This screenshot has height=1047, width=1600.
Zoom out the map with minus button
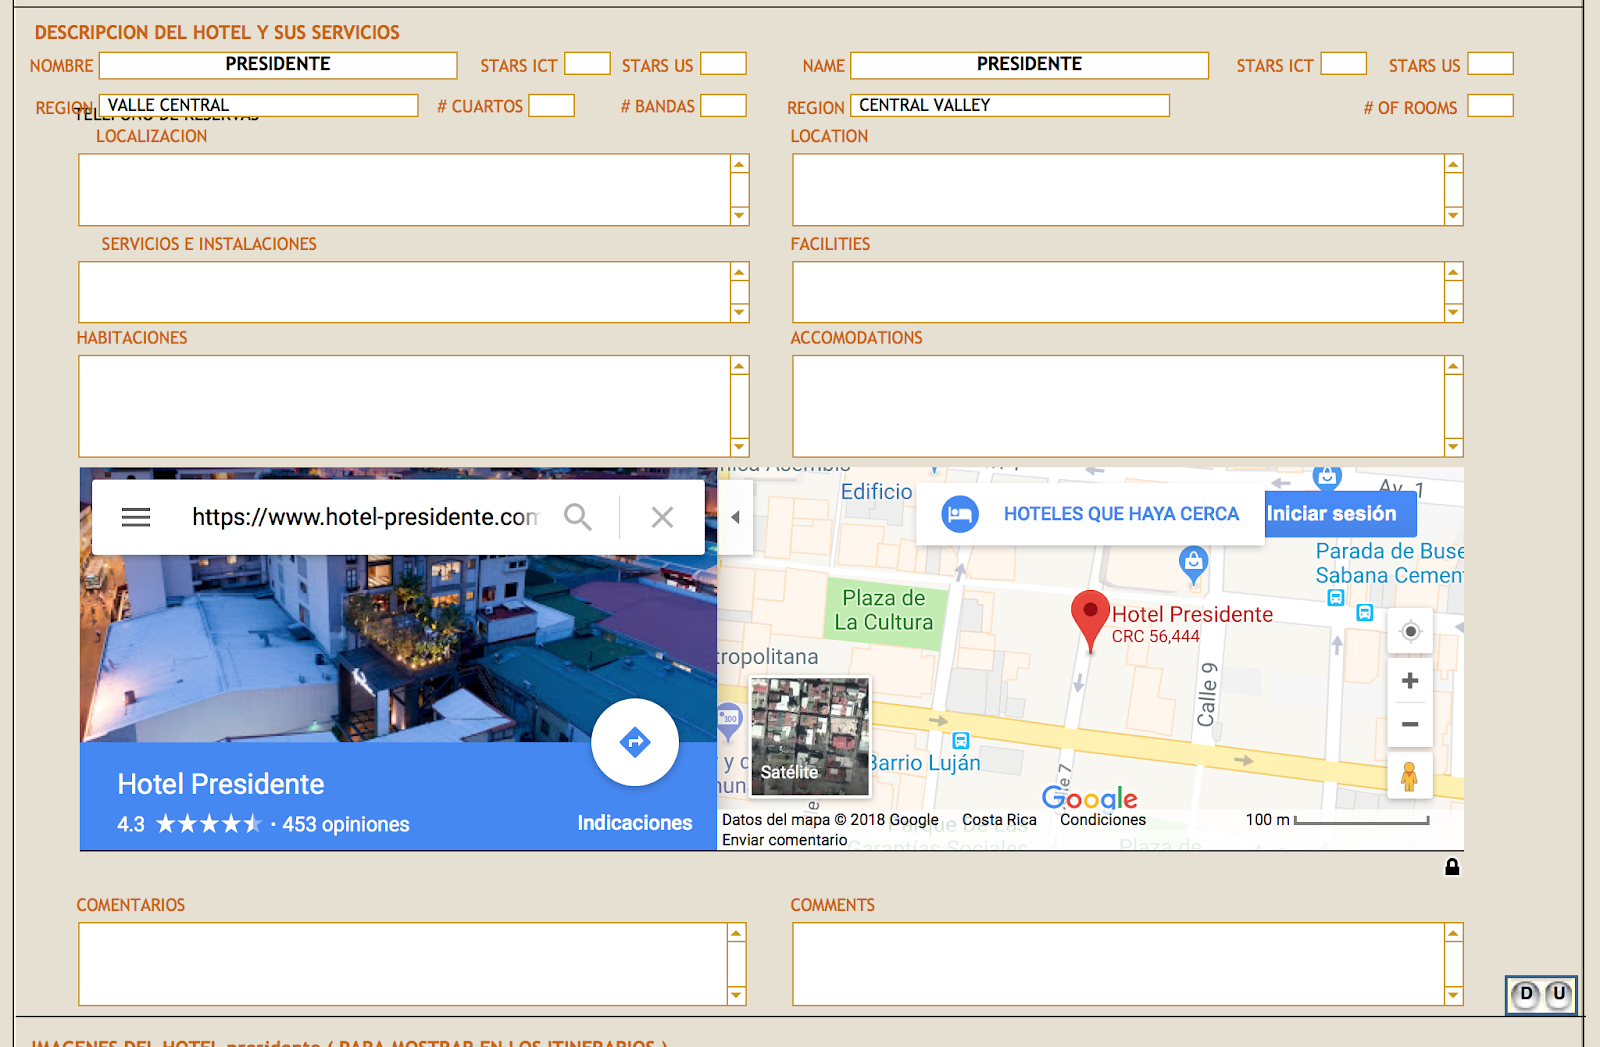click(1410, 724)
